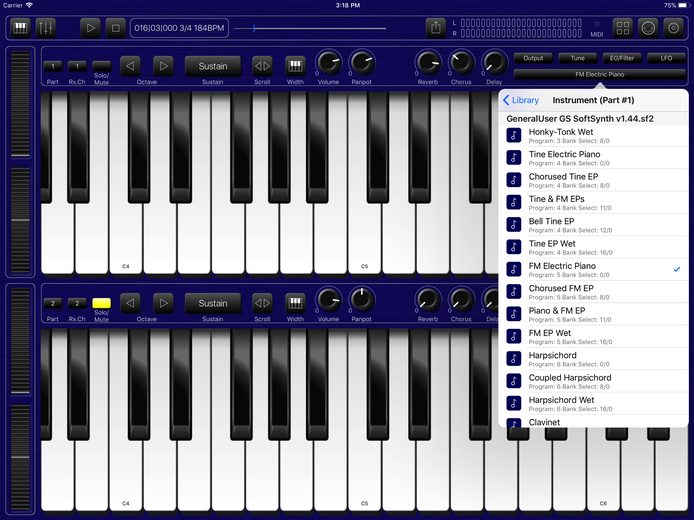
Task: Click Part 2 Reverb knob
Action: (x=428, y=300)
